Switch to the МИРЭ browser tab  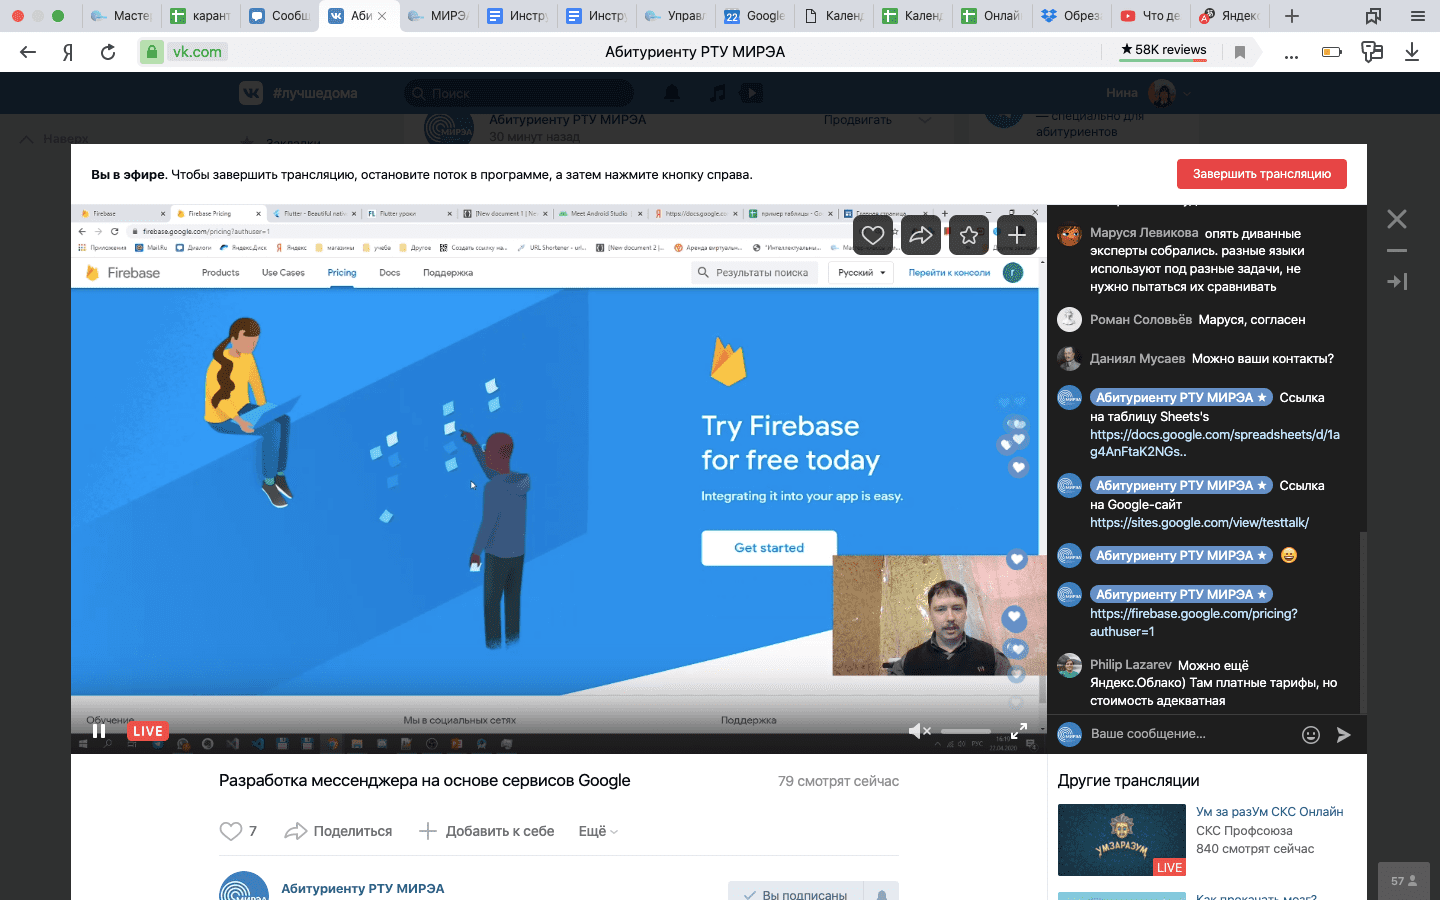(438, 16)
